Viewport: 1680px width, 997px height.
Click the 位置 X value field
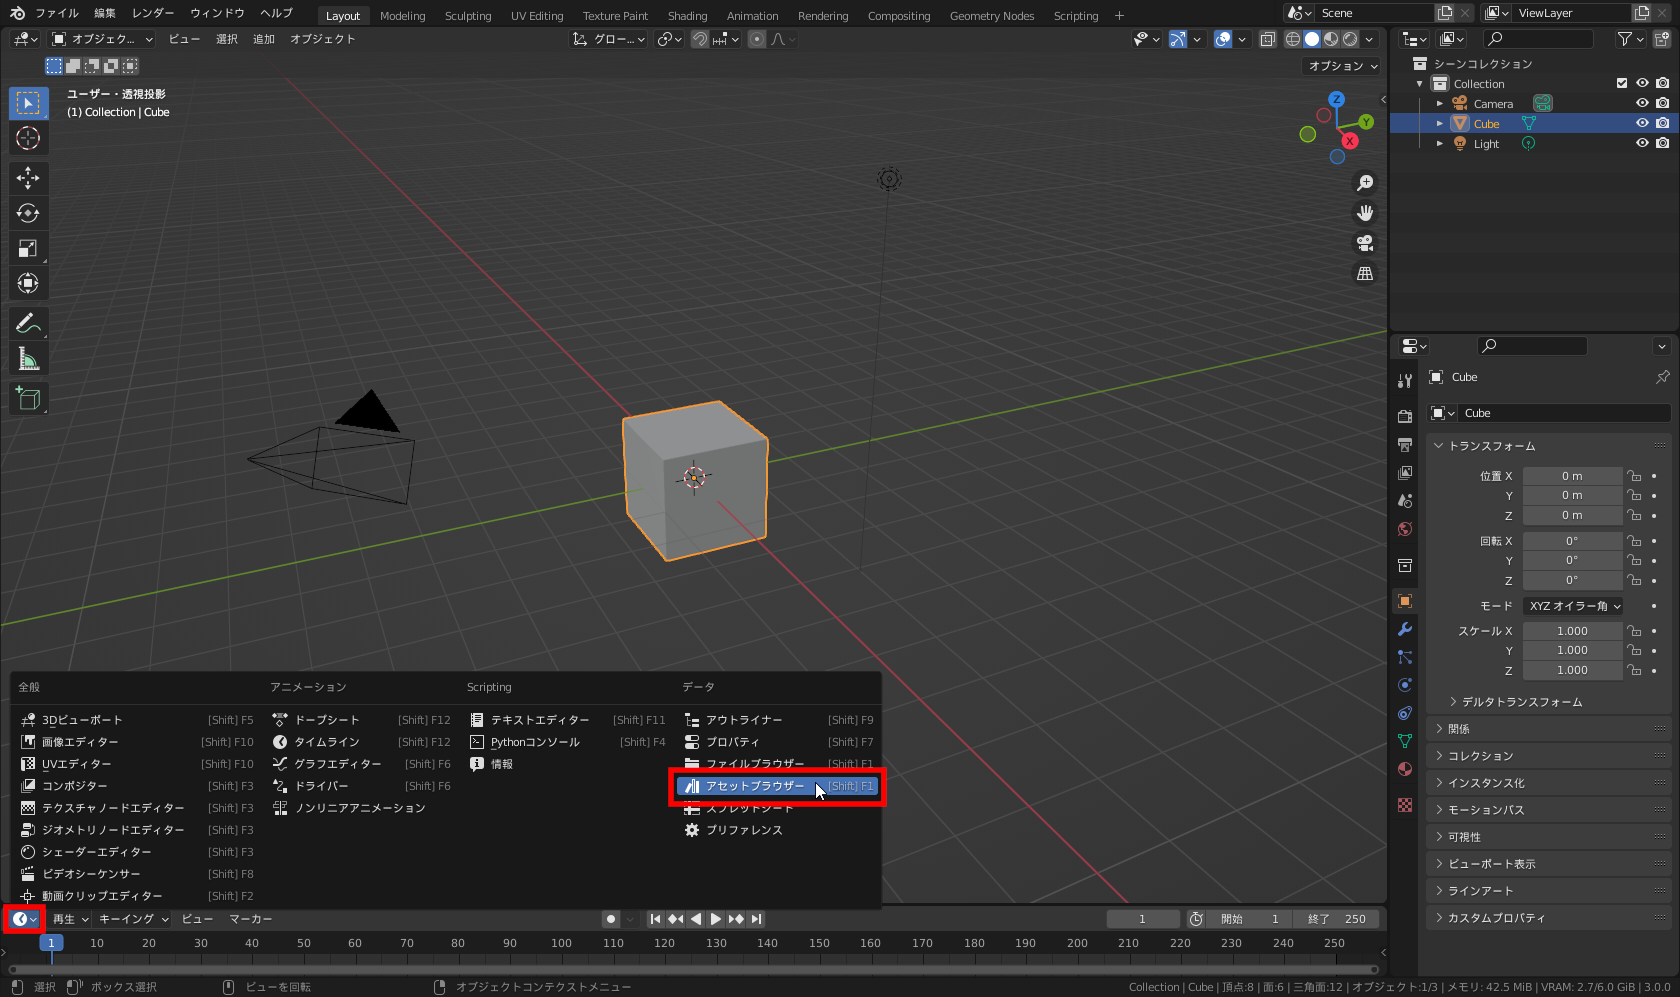1572,476
